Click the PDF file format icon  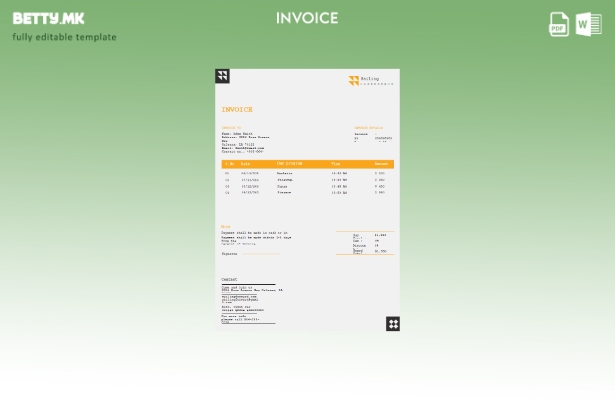559,24
